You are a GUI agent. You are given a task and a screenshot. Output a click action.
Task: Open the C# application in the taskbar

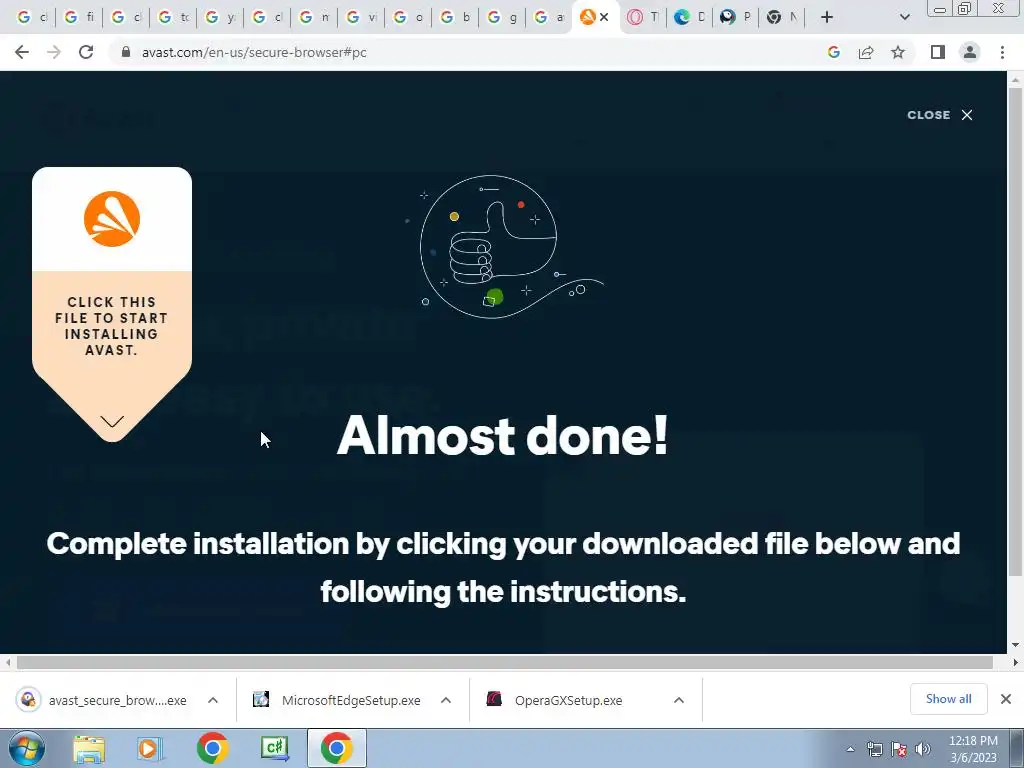(x=274, y=748)
